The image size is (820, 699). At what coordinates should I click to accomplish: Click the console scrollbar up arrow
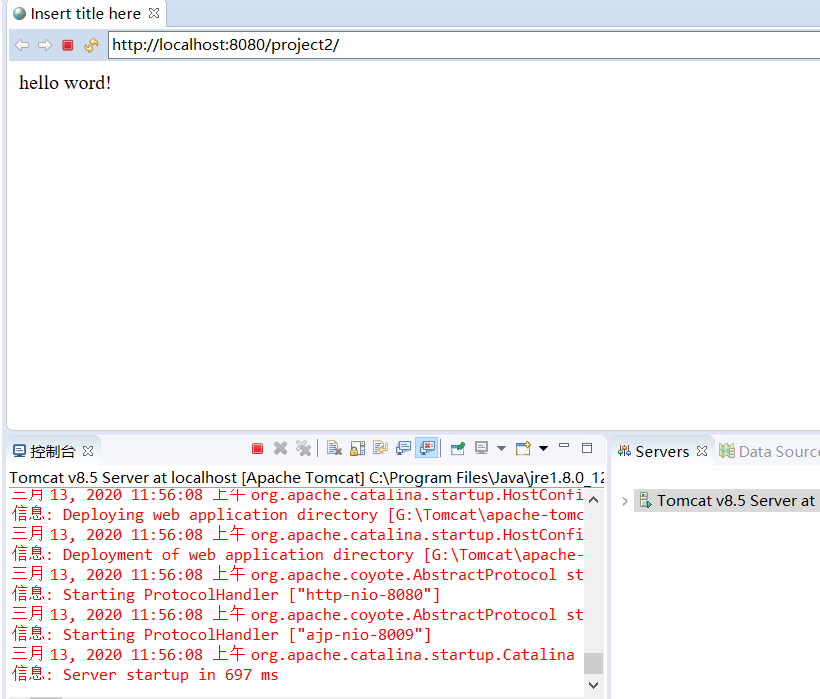(593, 500)
